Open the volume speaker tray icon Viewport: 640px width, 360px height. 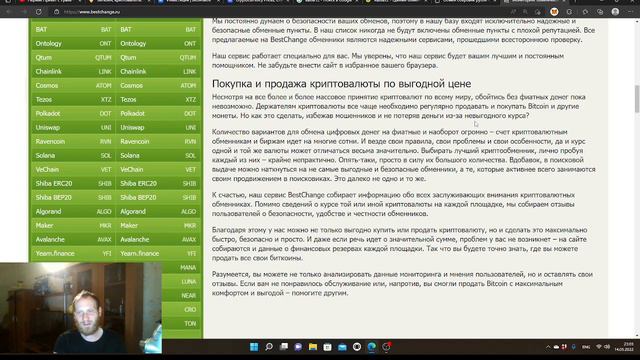[x=607, y=347]
